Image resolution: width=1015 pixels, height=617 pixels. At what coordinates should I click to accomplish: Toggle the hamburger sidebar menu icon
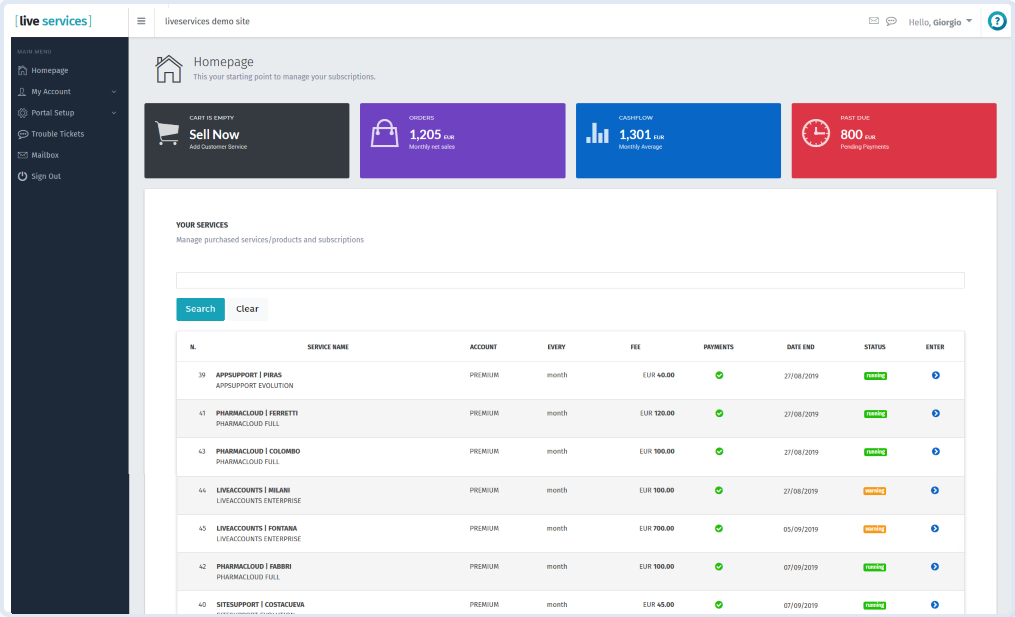point(141,21)
